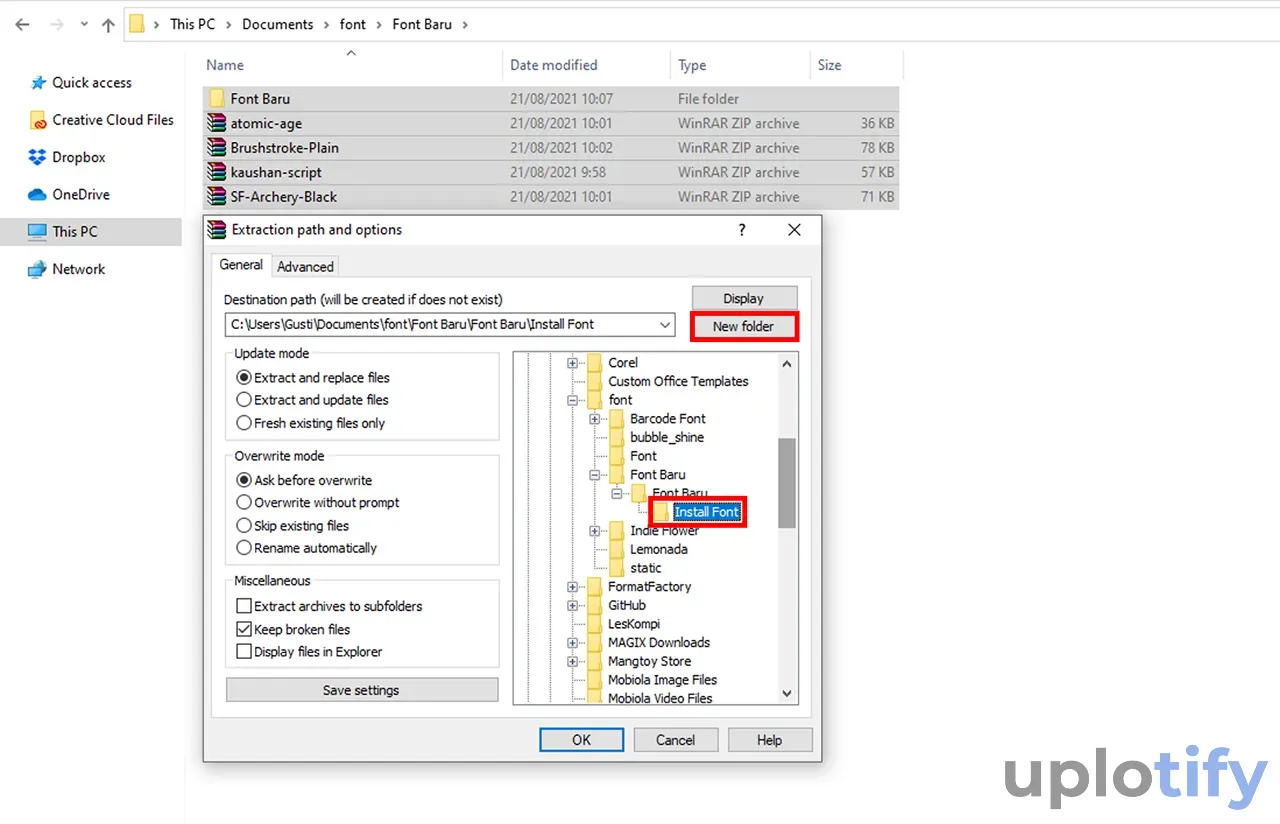Expand the Indie Flower tree node
The image size is (1280, 824).
click(594, 531)
